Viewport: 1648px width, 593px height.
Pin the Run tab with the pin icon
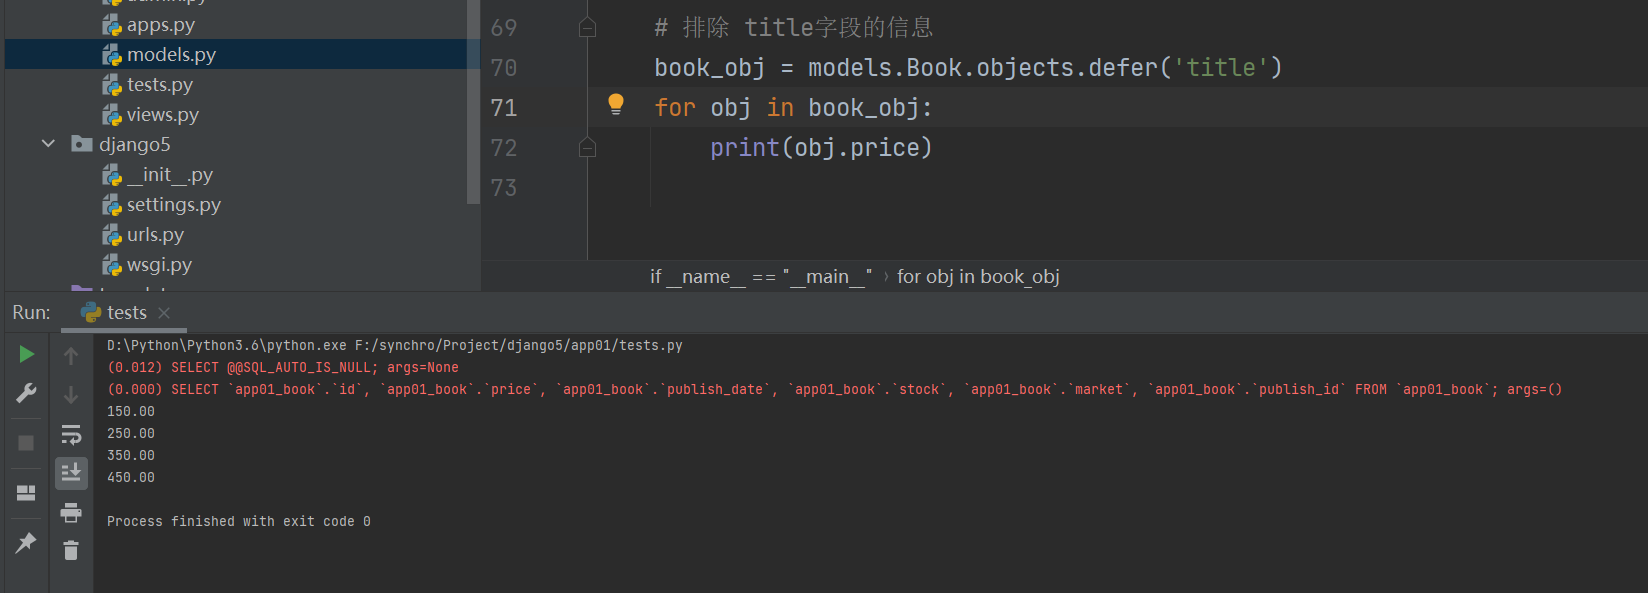click(x=27, y=542)
